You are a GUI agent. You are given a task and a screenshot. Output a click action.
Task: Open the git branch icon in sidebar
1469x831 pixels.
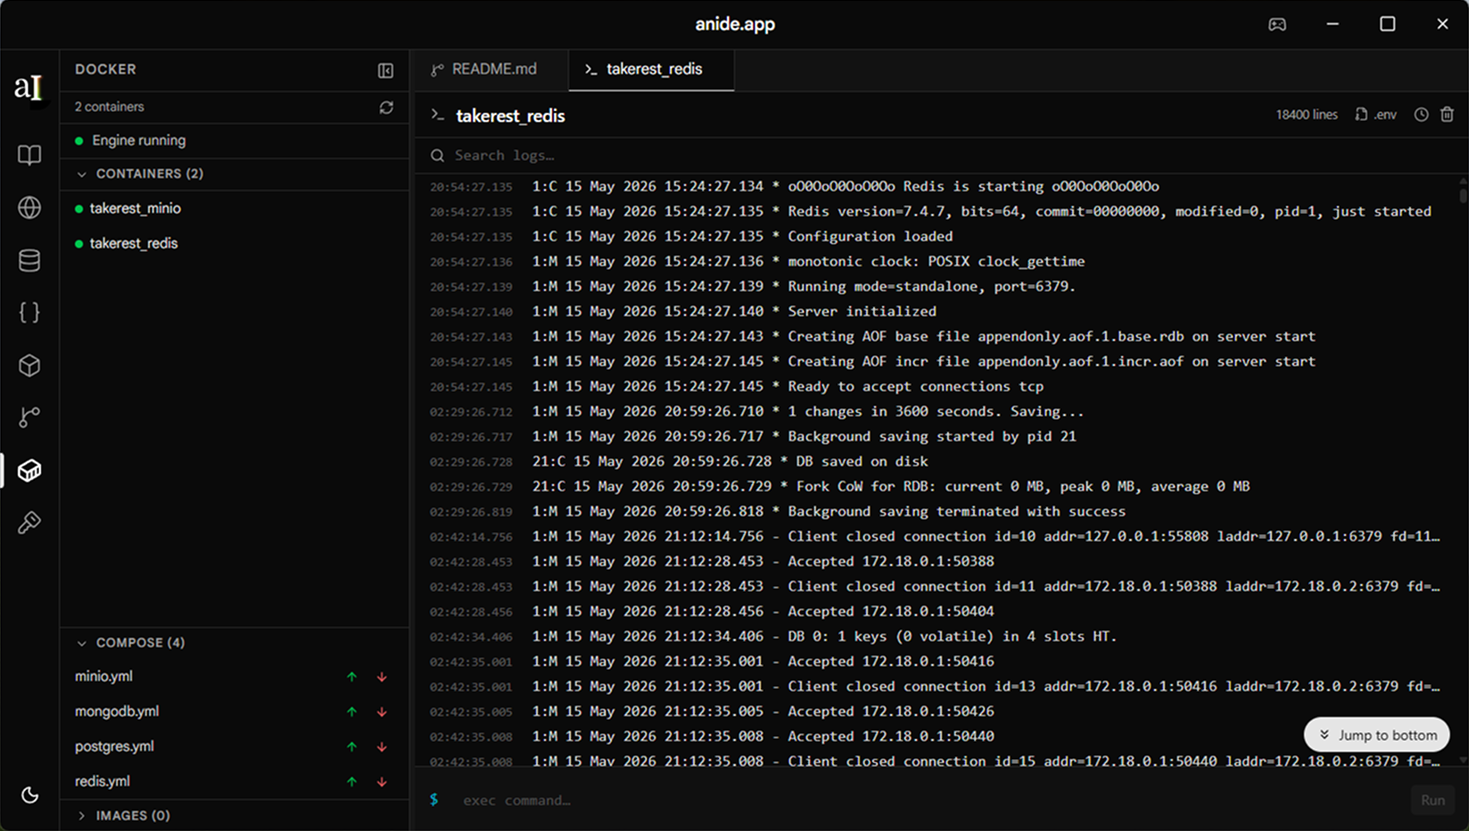pyautogui.click(x=29, y=417)
